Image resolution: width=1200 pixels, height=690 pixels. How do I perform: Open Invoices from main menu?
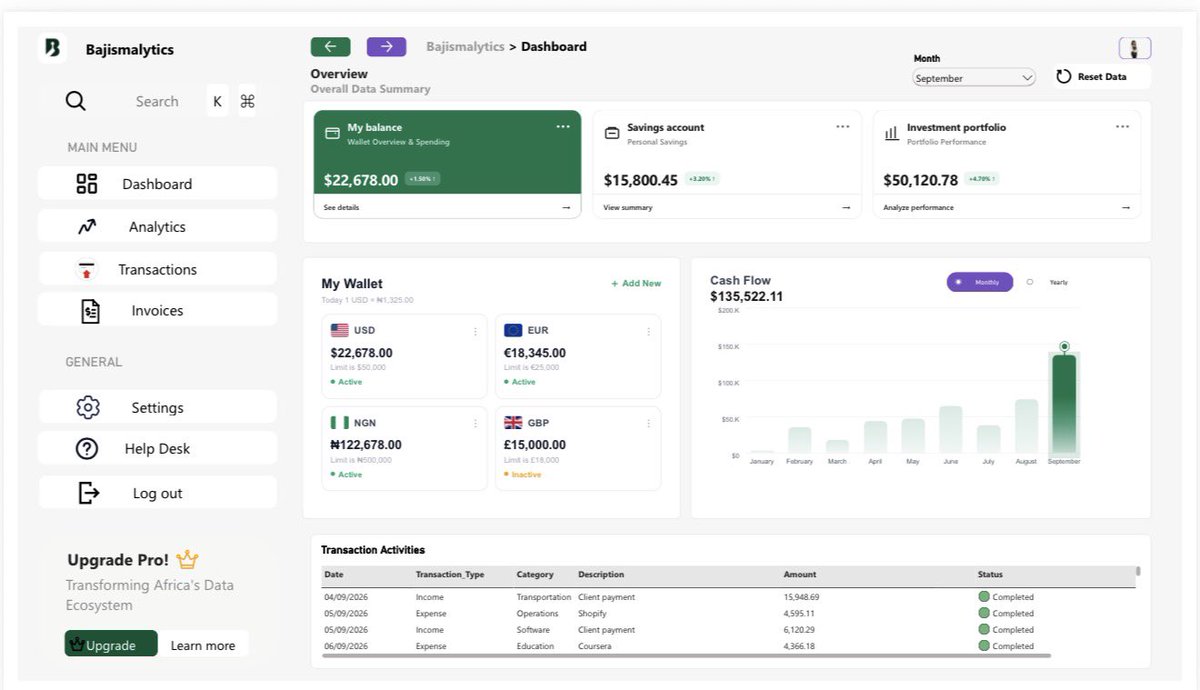(157, 310)
